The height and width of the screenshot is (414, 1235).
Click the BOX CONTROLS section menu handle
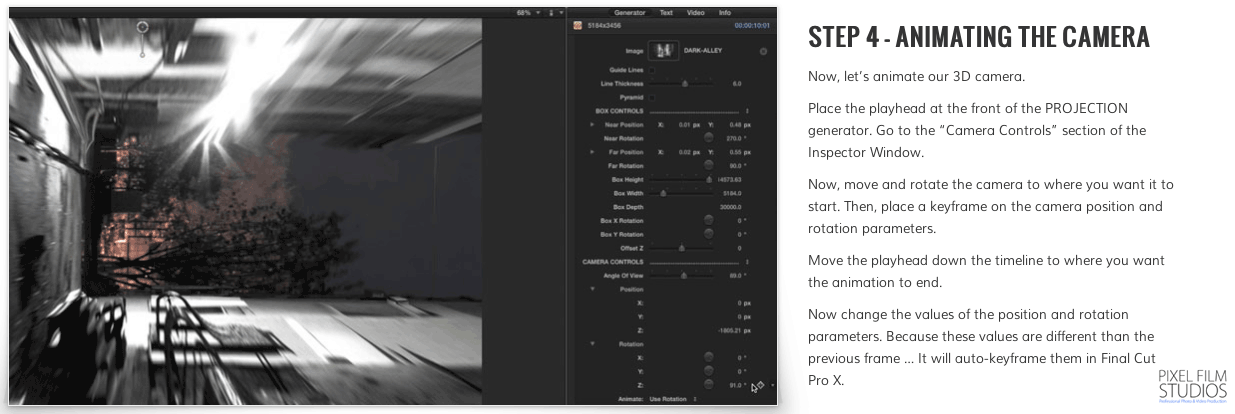[747, 111]
